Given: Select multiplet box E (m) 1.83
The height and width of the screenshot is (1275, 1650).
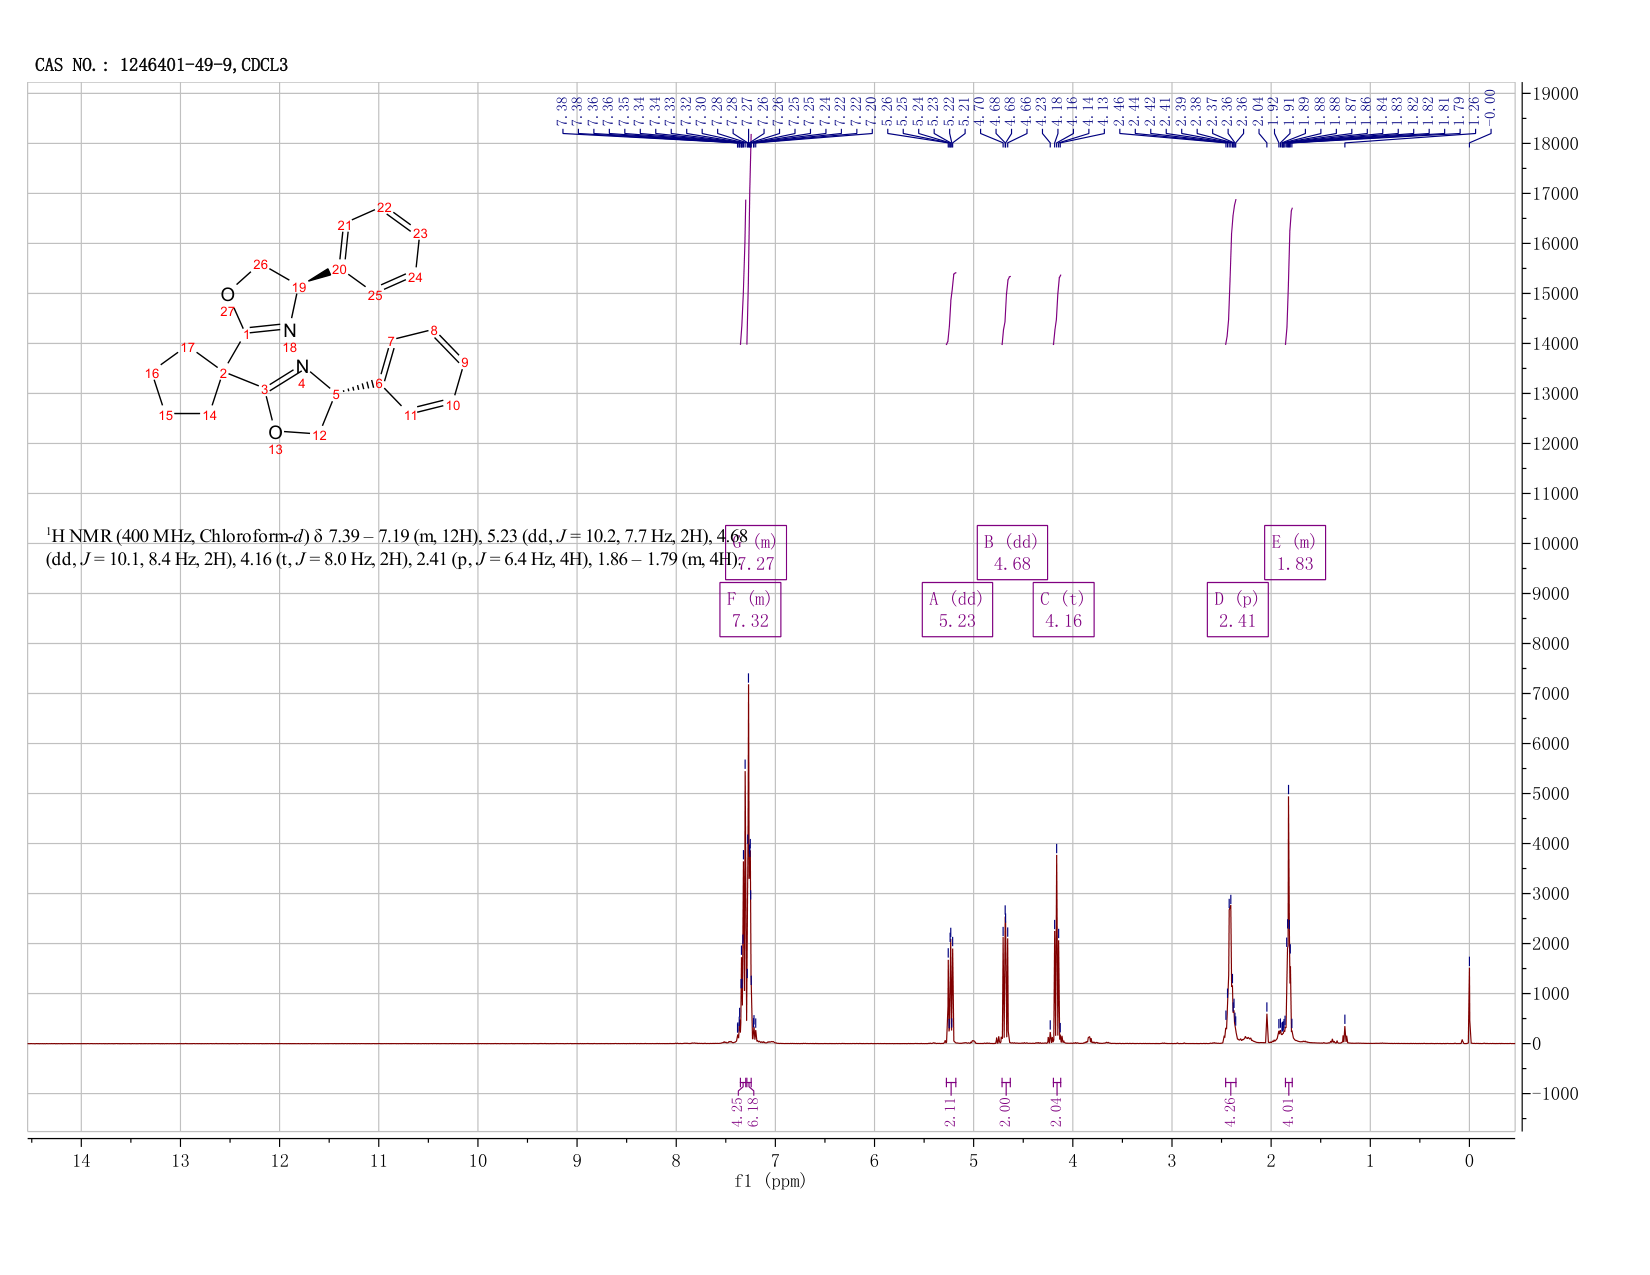Looking at the screenshot, I should point(1295,552).
